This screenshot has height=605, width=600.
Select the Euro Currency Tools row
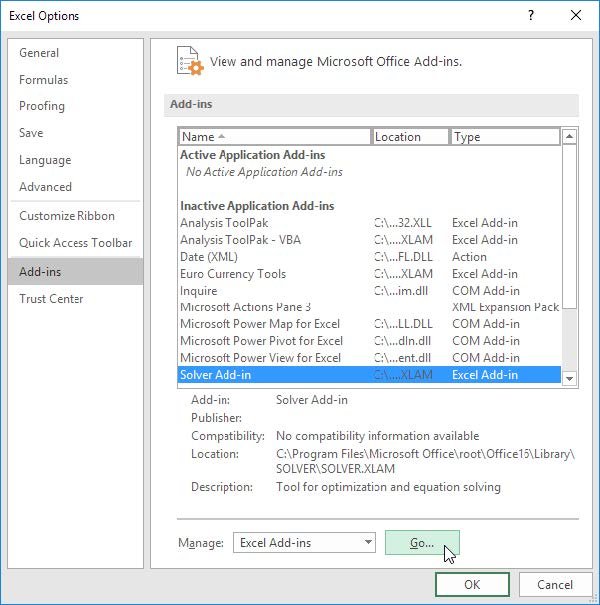pyautogui.click(x=369, y=274)
